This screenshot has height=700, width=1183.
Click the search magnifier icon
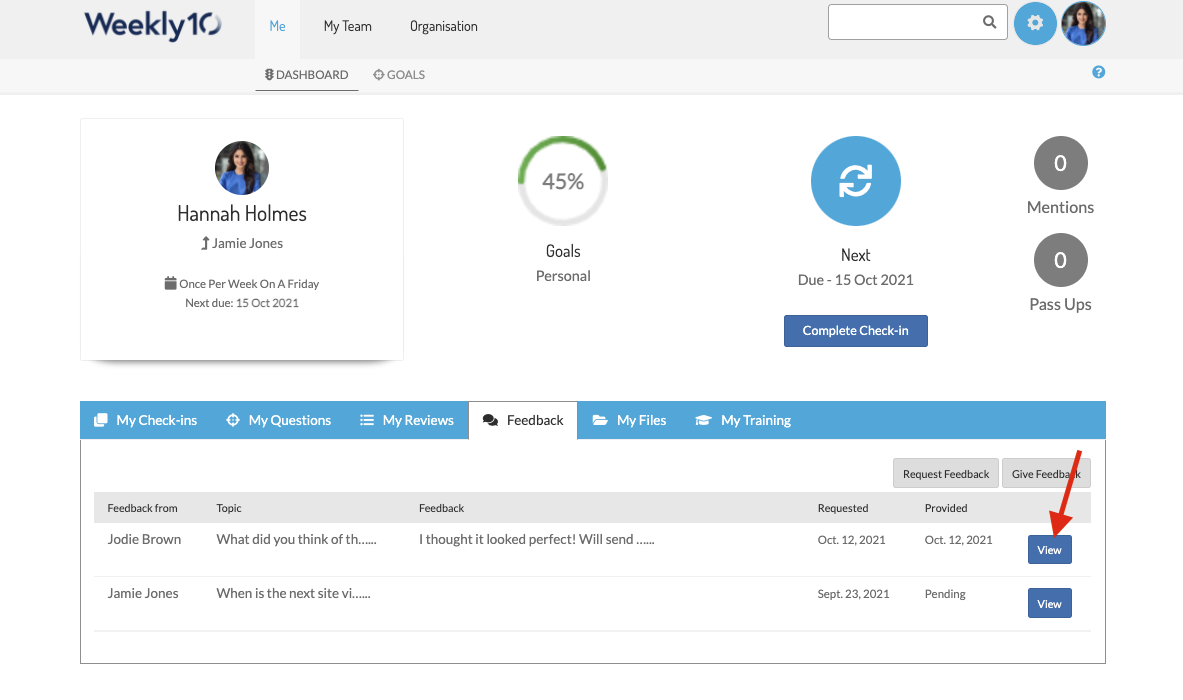click(x=989, y=22)
